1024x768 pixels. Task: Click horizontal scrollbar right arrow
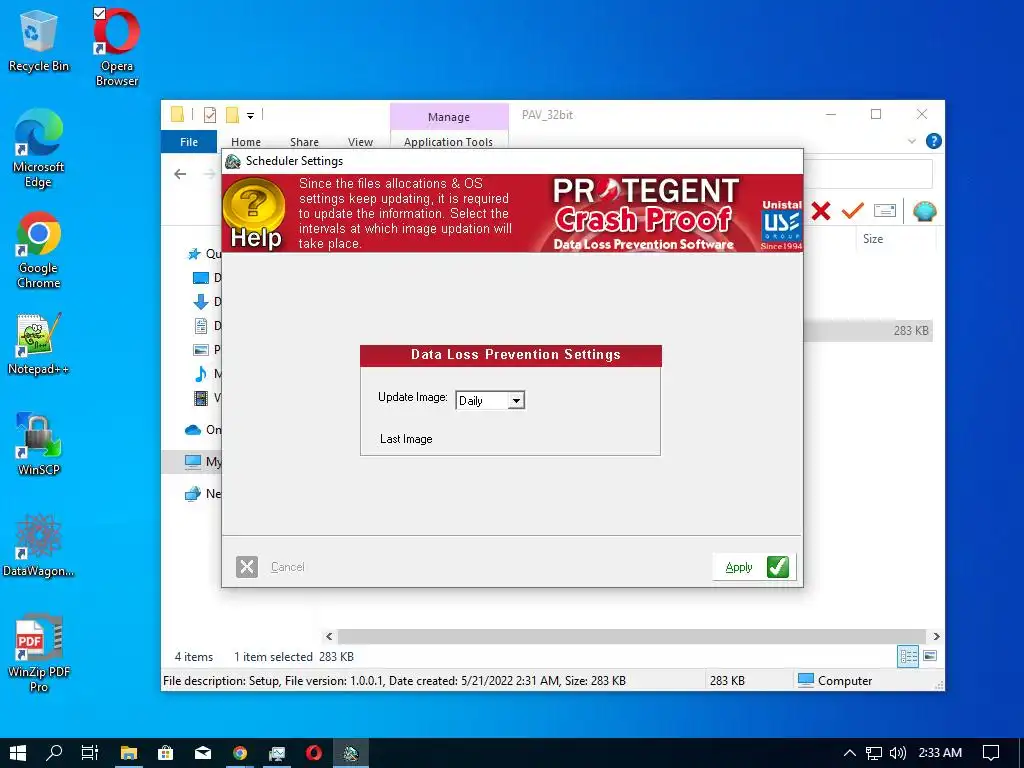[x=936, y=636]
